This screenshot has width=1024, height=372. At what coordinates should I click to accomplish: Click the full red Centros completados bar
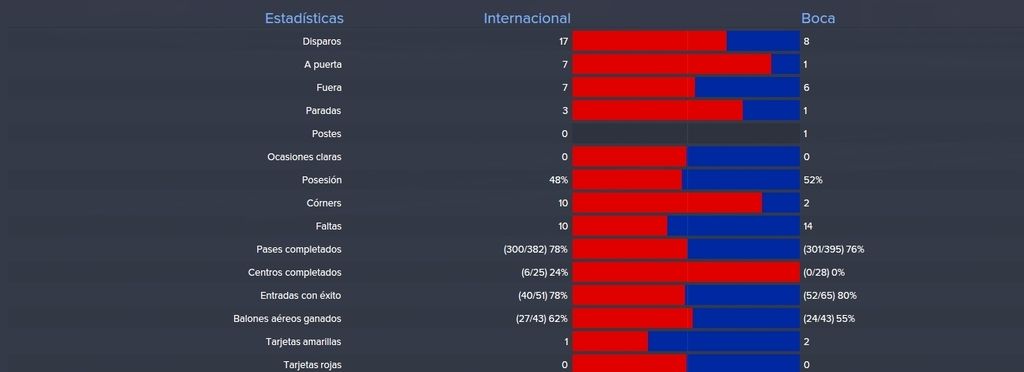[686, 272]
